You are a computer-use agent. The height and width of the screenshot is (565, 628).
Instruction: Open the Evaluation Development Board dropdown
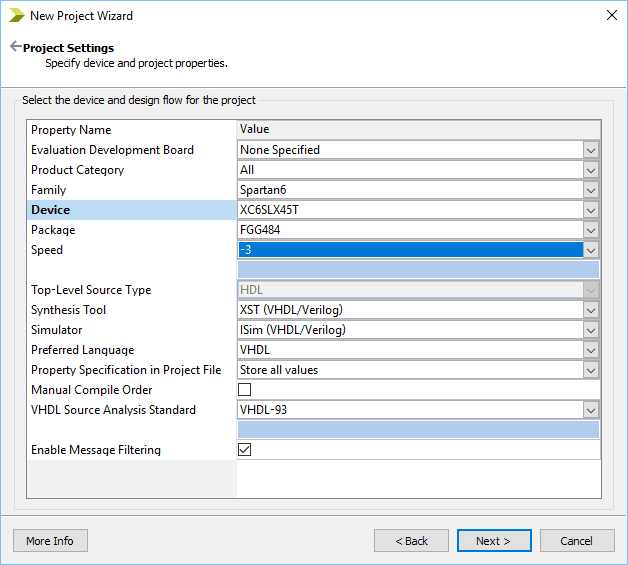coord(591,150)
